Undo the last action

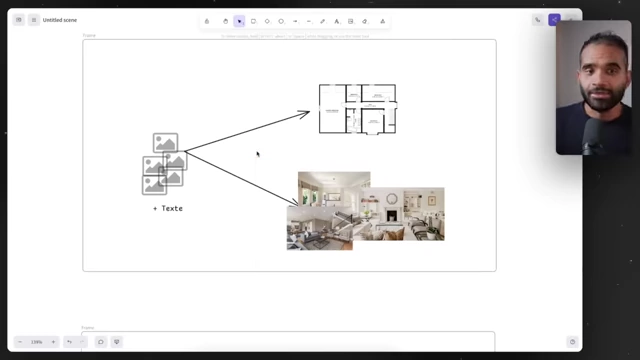coord(69,342)
